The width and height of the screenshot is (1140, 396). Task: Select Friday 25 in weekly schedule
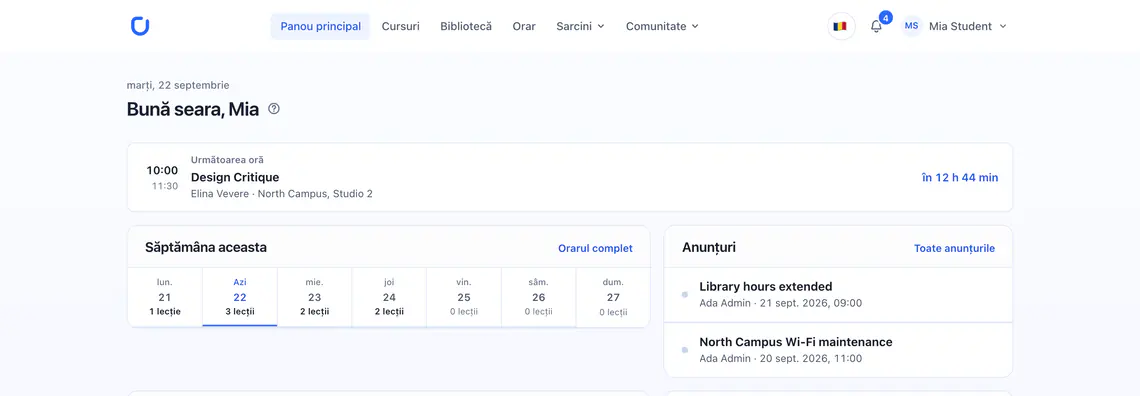464,297
